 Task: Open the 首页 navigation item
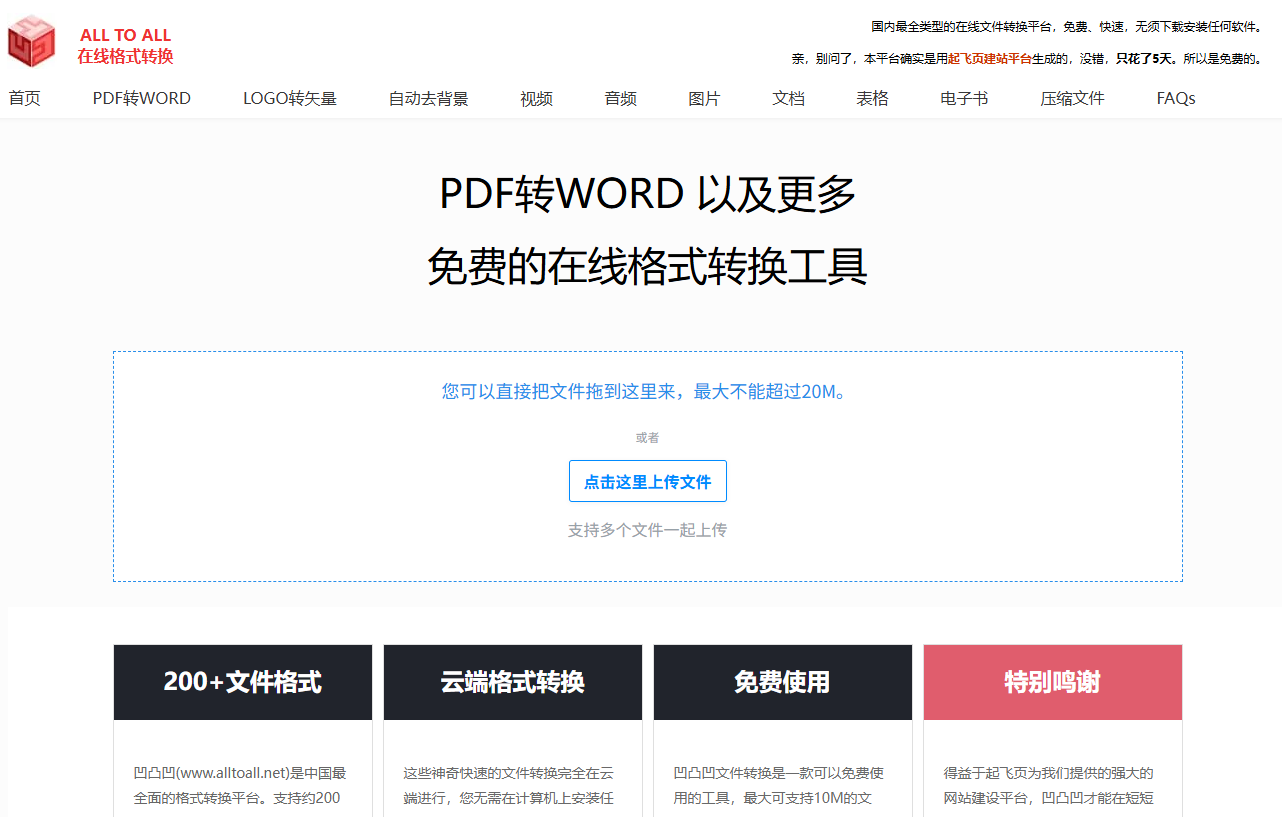coord(24,98)
